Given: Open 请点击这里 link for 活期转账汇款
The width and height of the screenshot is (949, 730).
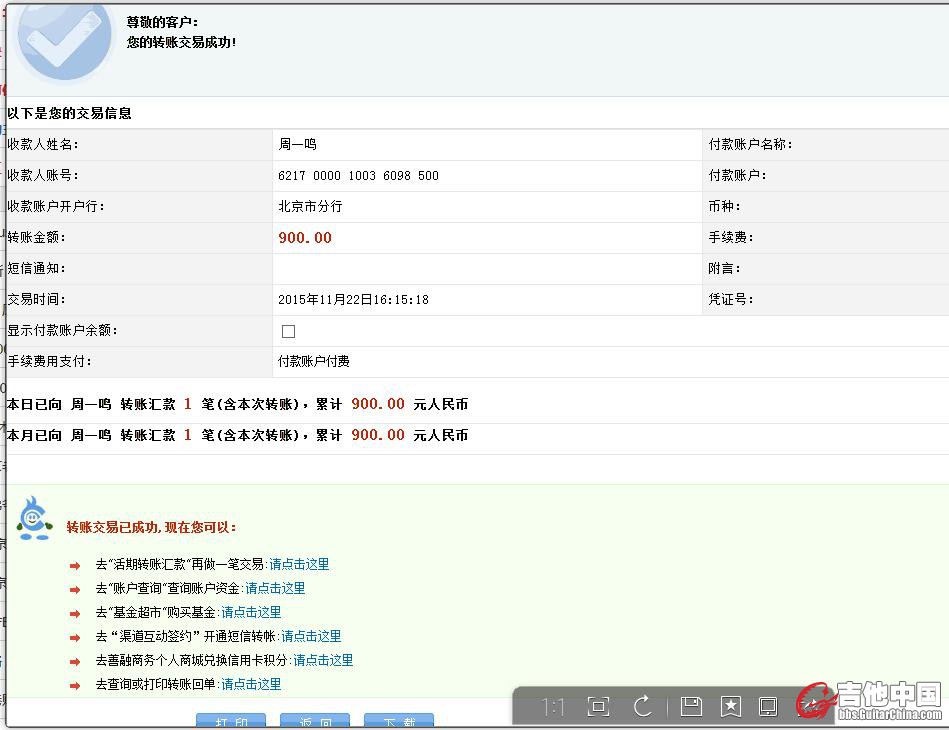Looking at the screenshot, I should (299, 564).
